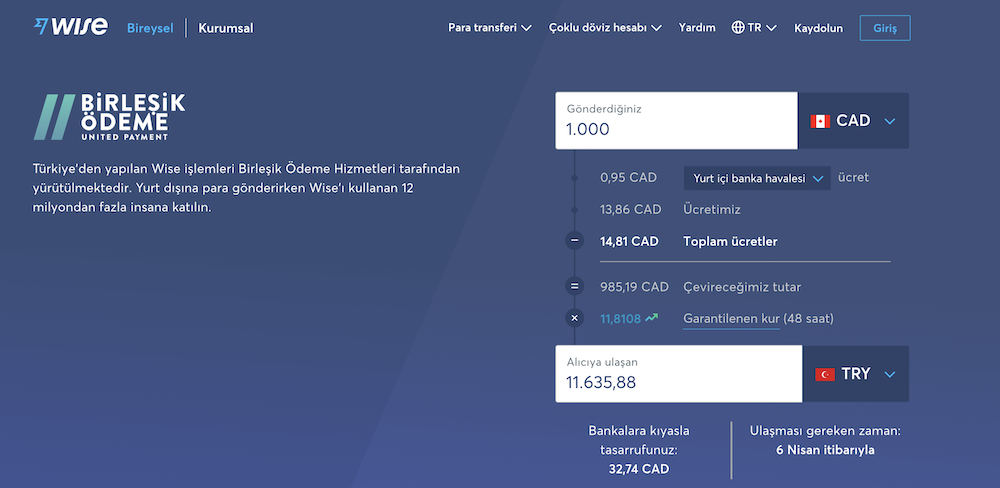Screen dimensions: 1000x488
Task: Click the Canada flag icon
Action: [820, 121]
